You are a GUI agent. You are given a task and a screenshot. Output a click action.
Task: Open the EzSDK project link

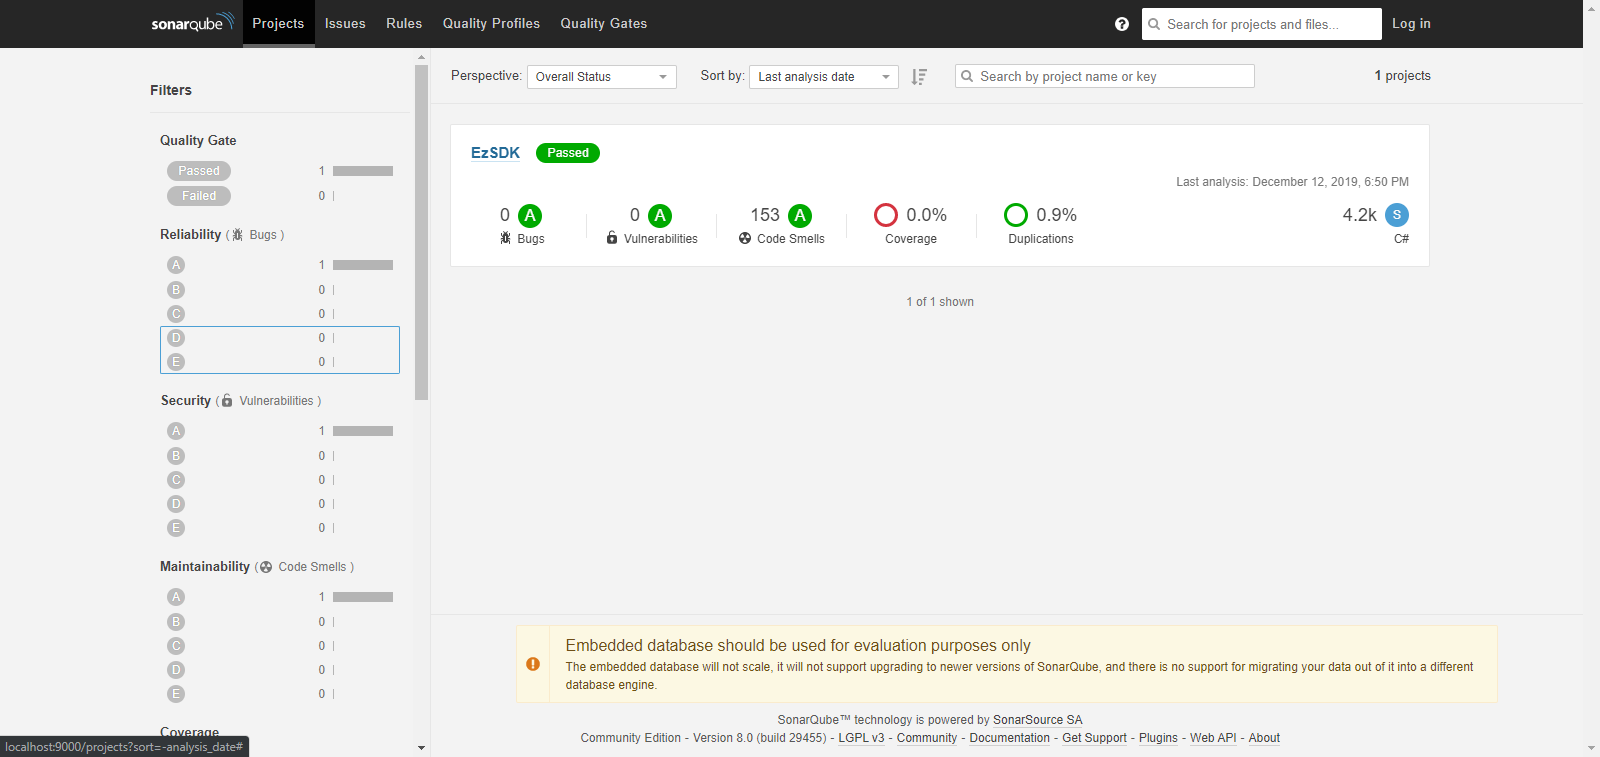495,153
